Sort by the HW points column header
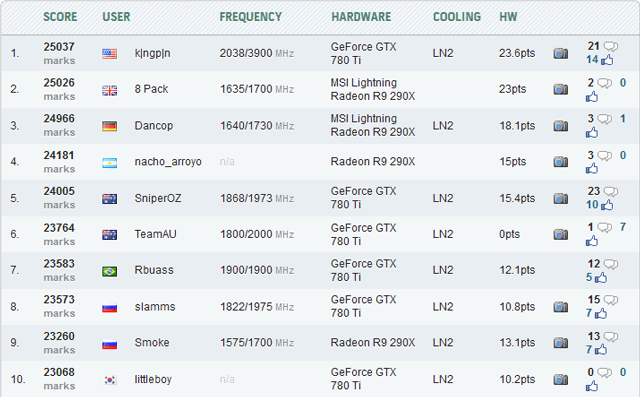The height and width of the screenshot is (397, 640). point(508,17)
